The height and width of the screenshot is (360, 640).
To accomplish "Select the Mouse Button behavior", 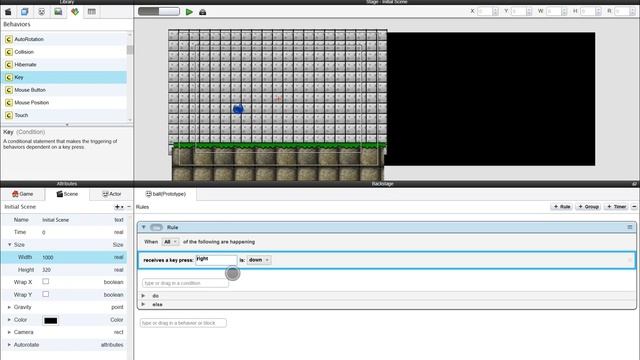I will (64, 90).
